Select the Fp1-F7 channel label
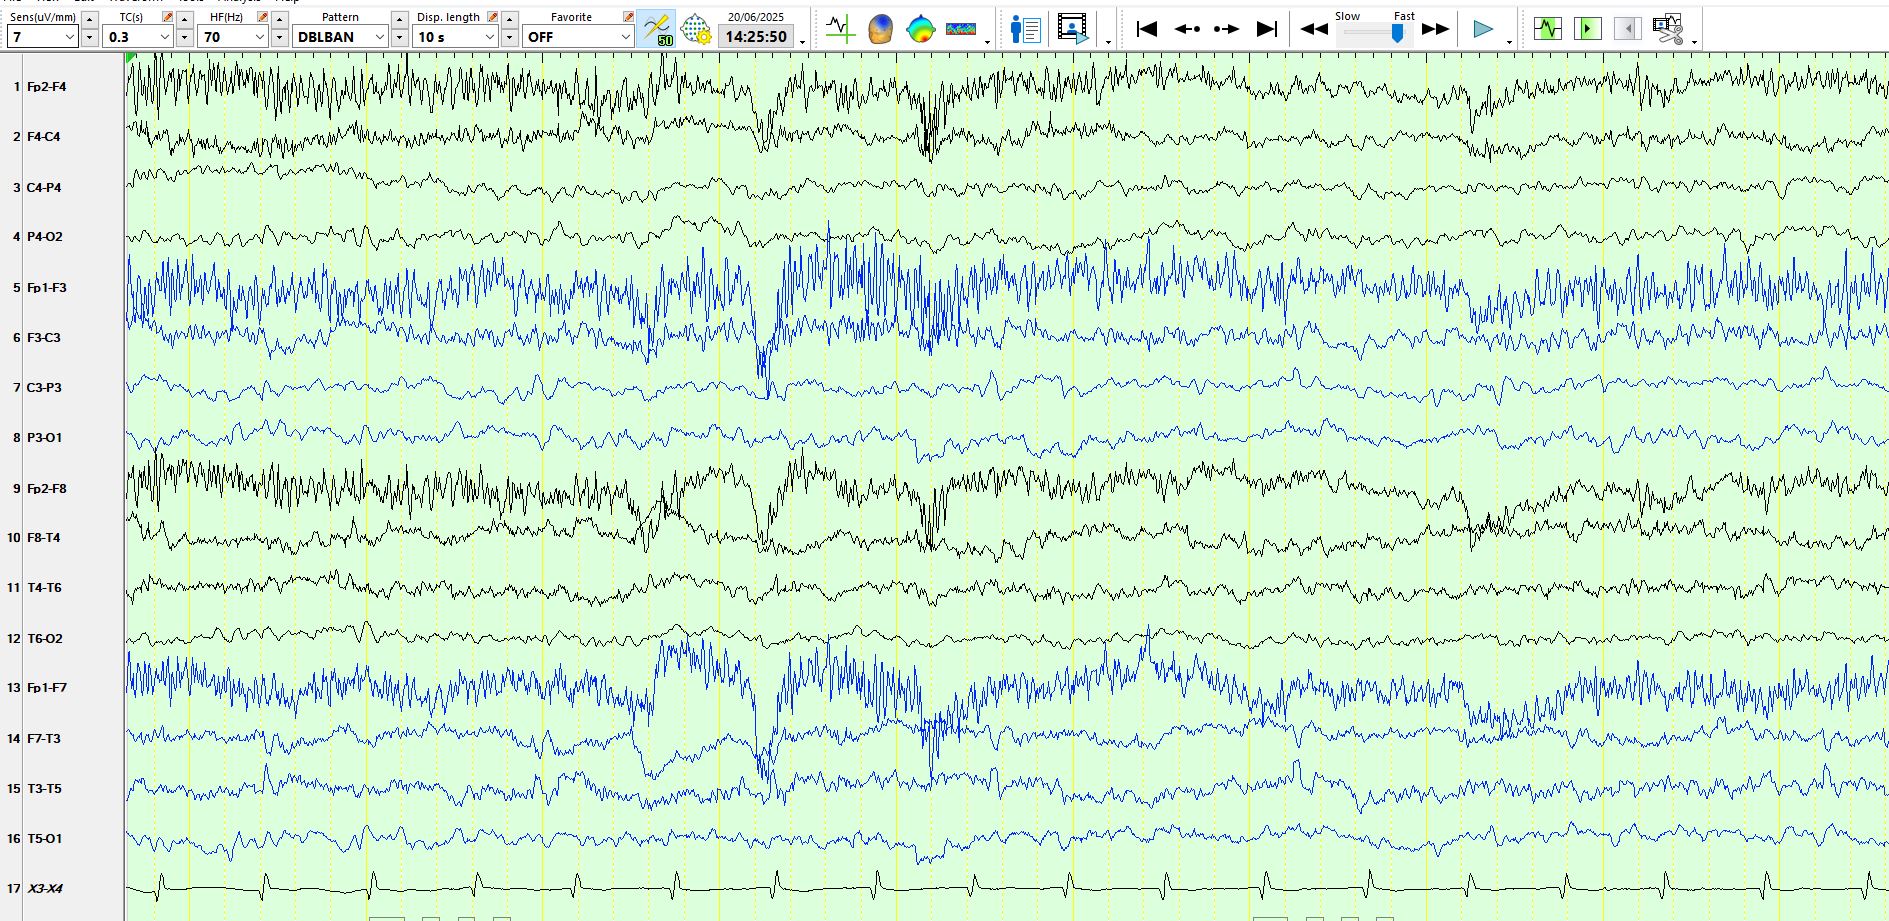Image resolution: width=1889 pixels, height=921 pixels. click(46, 688)
